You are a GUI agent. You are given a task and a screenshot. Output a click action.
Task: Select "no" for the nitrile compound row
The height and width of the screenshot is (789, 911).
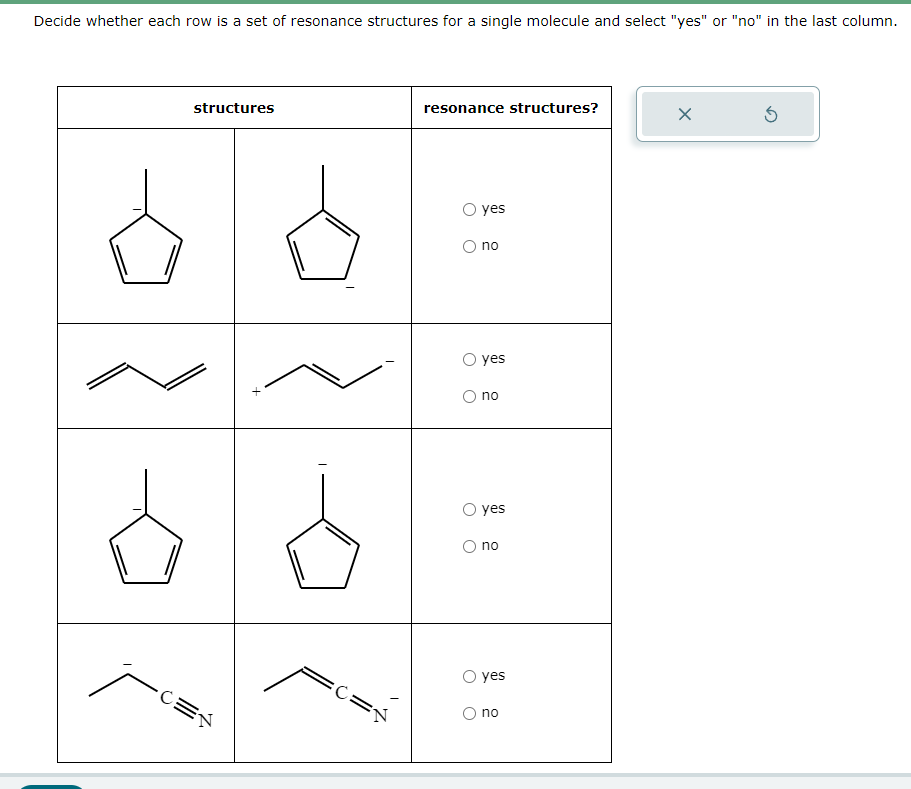click(x=468, y=712)
